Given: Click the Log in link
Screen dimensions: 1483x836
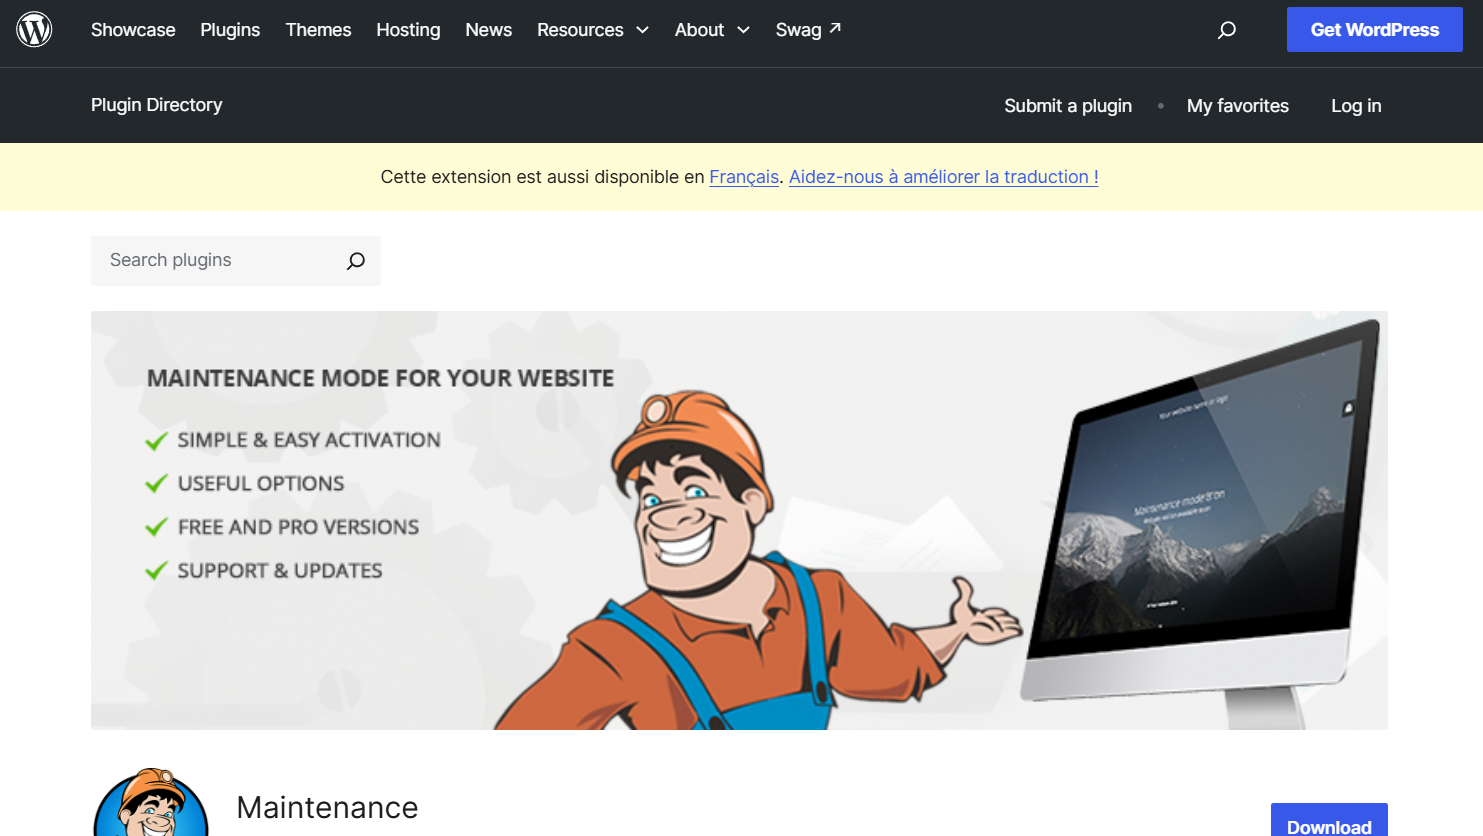Looking at the screenshot, I should 1356,106.
